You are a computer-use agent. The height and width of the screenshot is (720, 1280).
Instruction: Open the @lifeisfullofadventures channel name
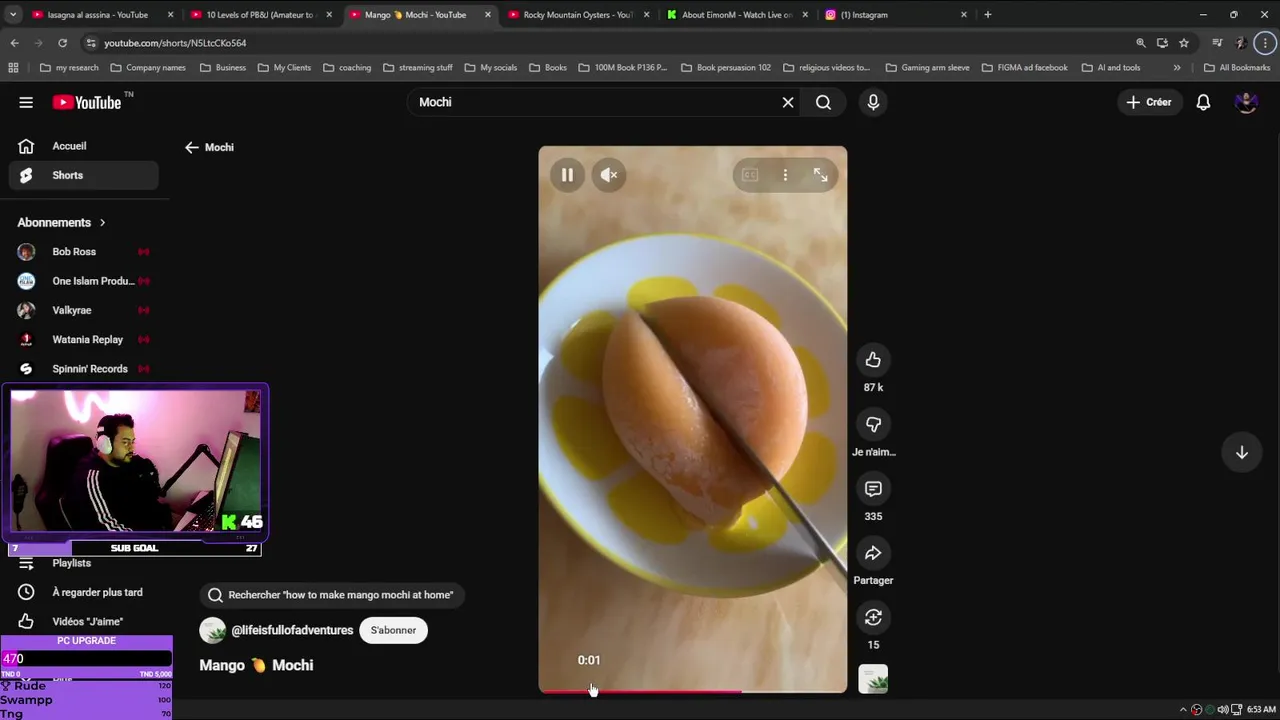pyautogui.click(x=292, y=630)
